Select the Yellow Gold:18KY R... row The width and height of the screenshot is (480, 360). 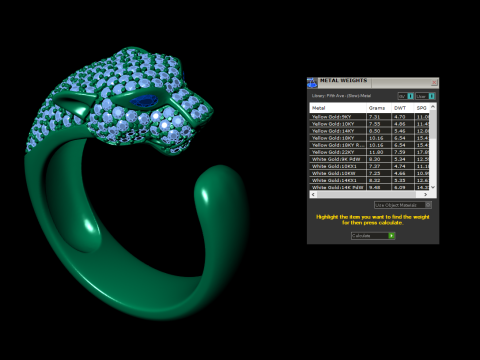(x=369, y=145)
